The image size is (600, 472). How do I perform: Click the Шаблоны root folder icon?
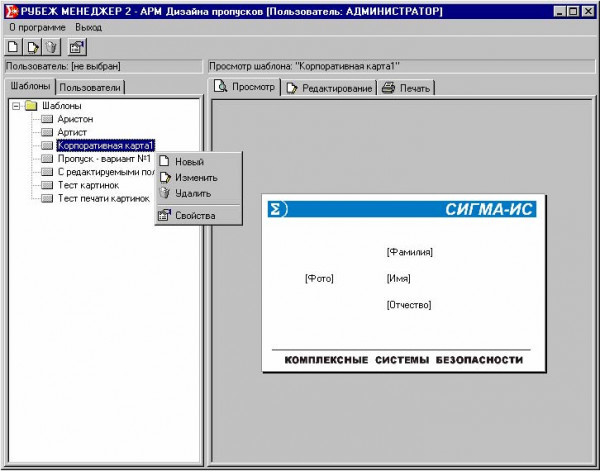point(31,106)
